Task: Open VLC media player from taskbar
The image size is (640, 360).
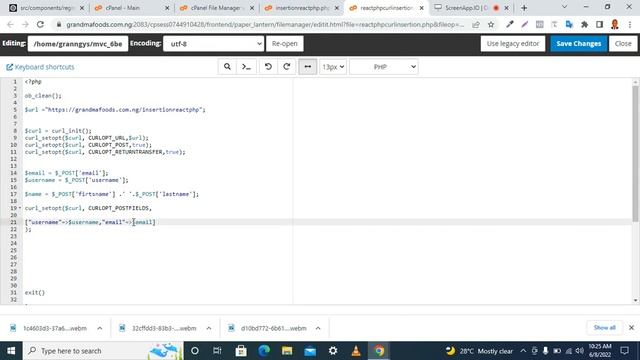Action: (x=356, y=351)
